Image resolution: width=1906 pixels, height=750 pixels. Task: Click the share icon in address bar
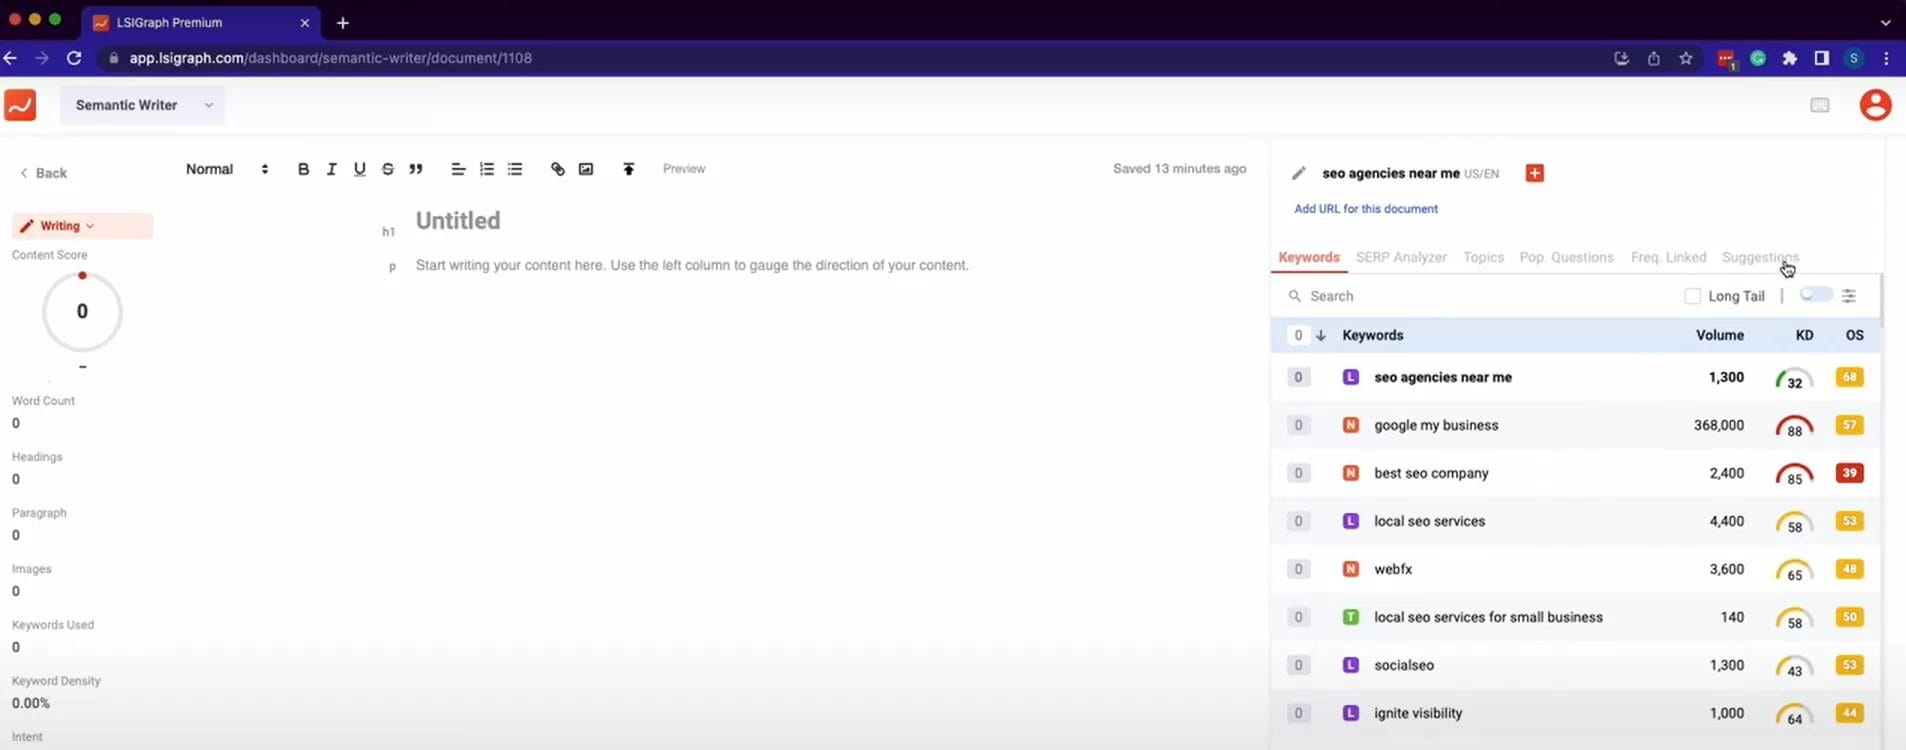click(1654, 58)
